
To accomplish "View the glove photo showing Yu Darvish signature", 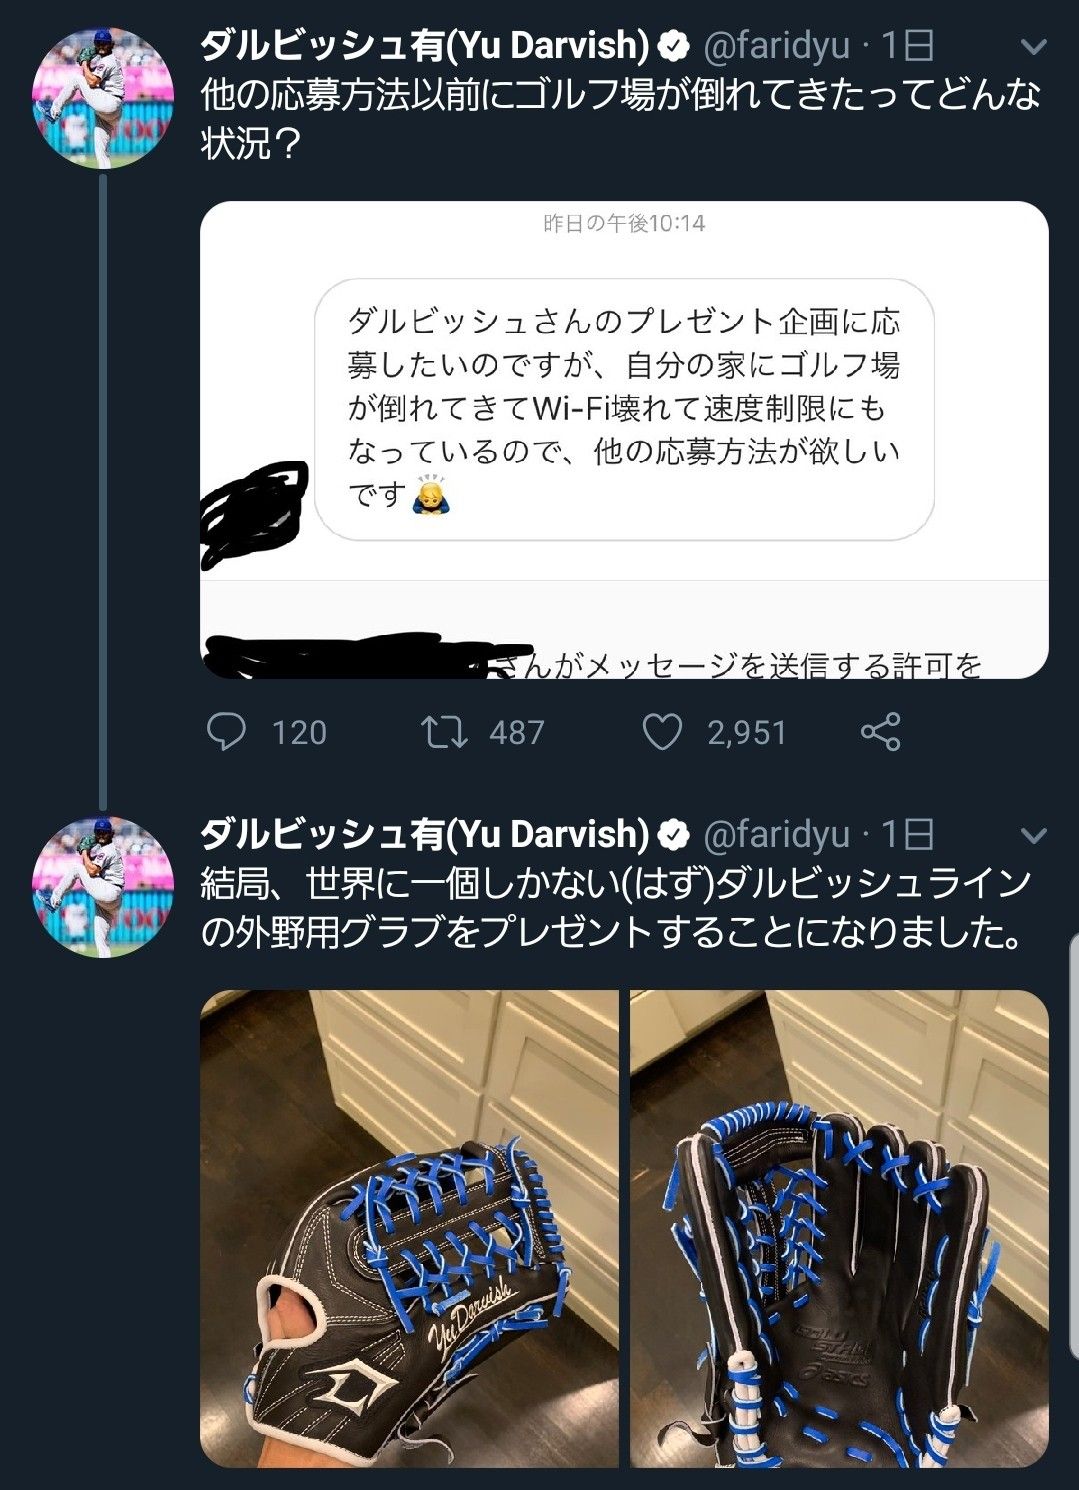I will tap(409, 1229).
